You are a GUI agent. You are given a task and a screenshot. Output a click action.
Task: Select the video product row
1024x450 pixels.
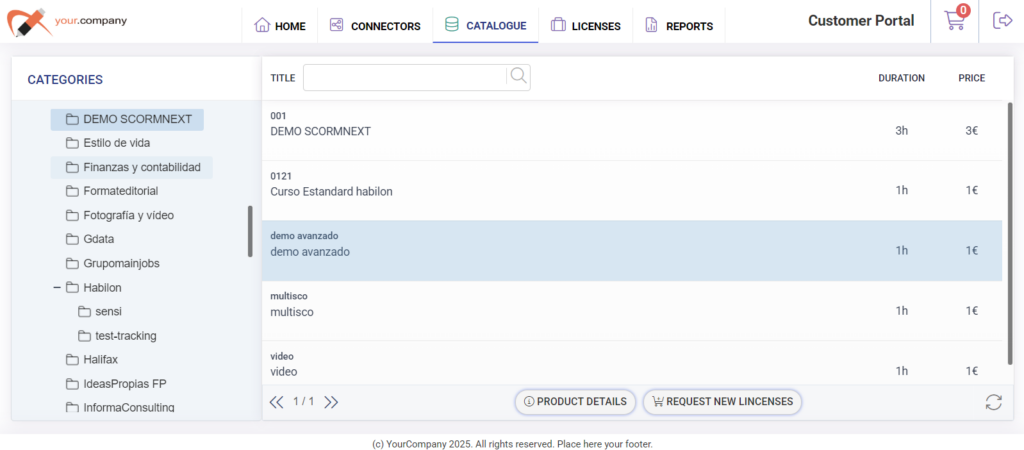[632, 363]
